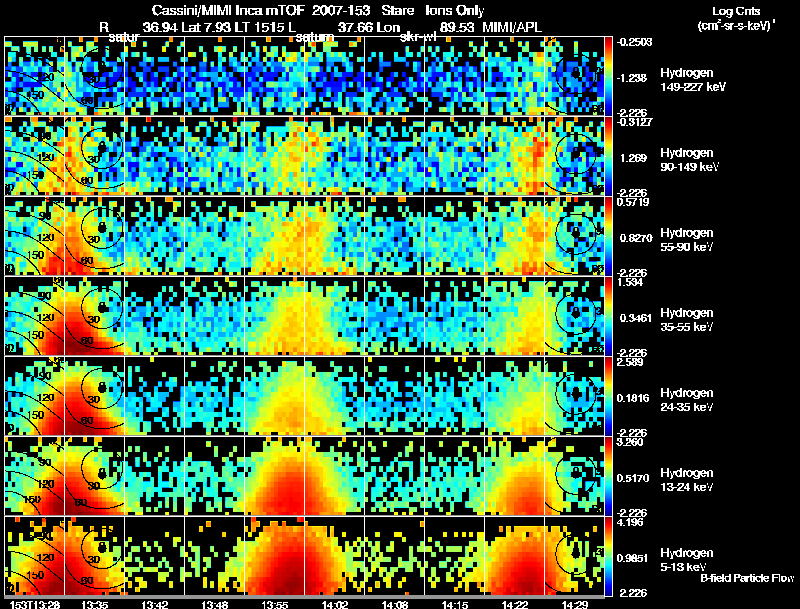
Task: Open the 24-35 keV image at 14:02
Action: point(335,396)
